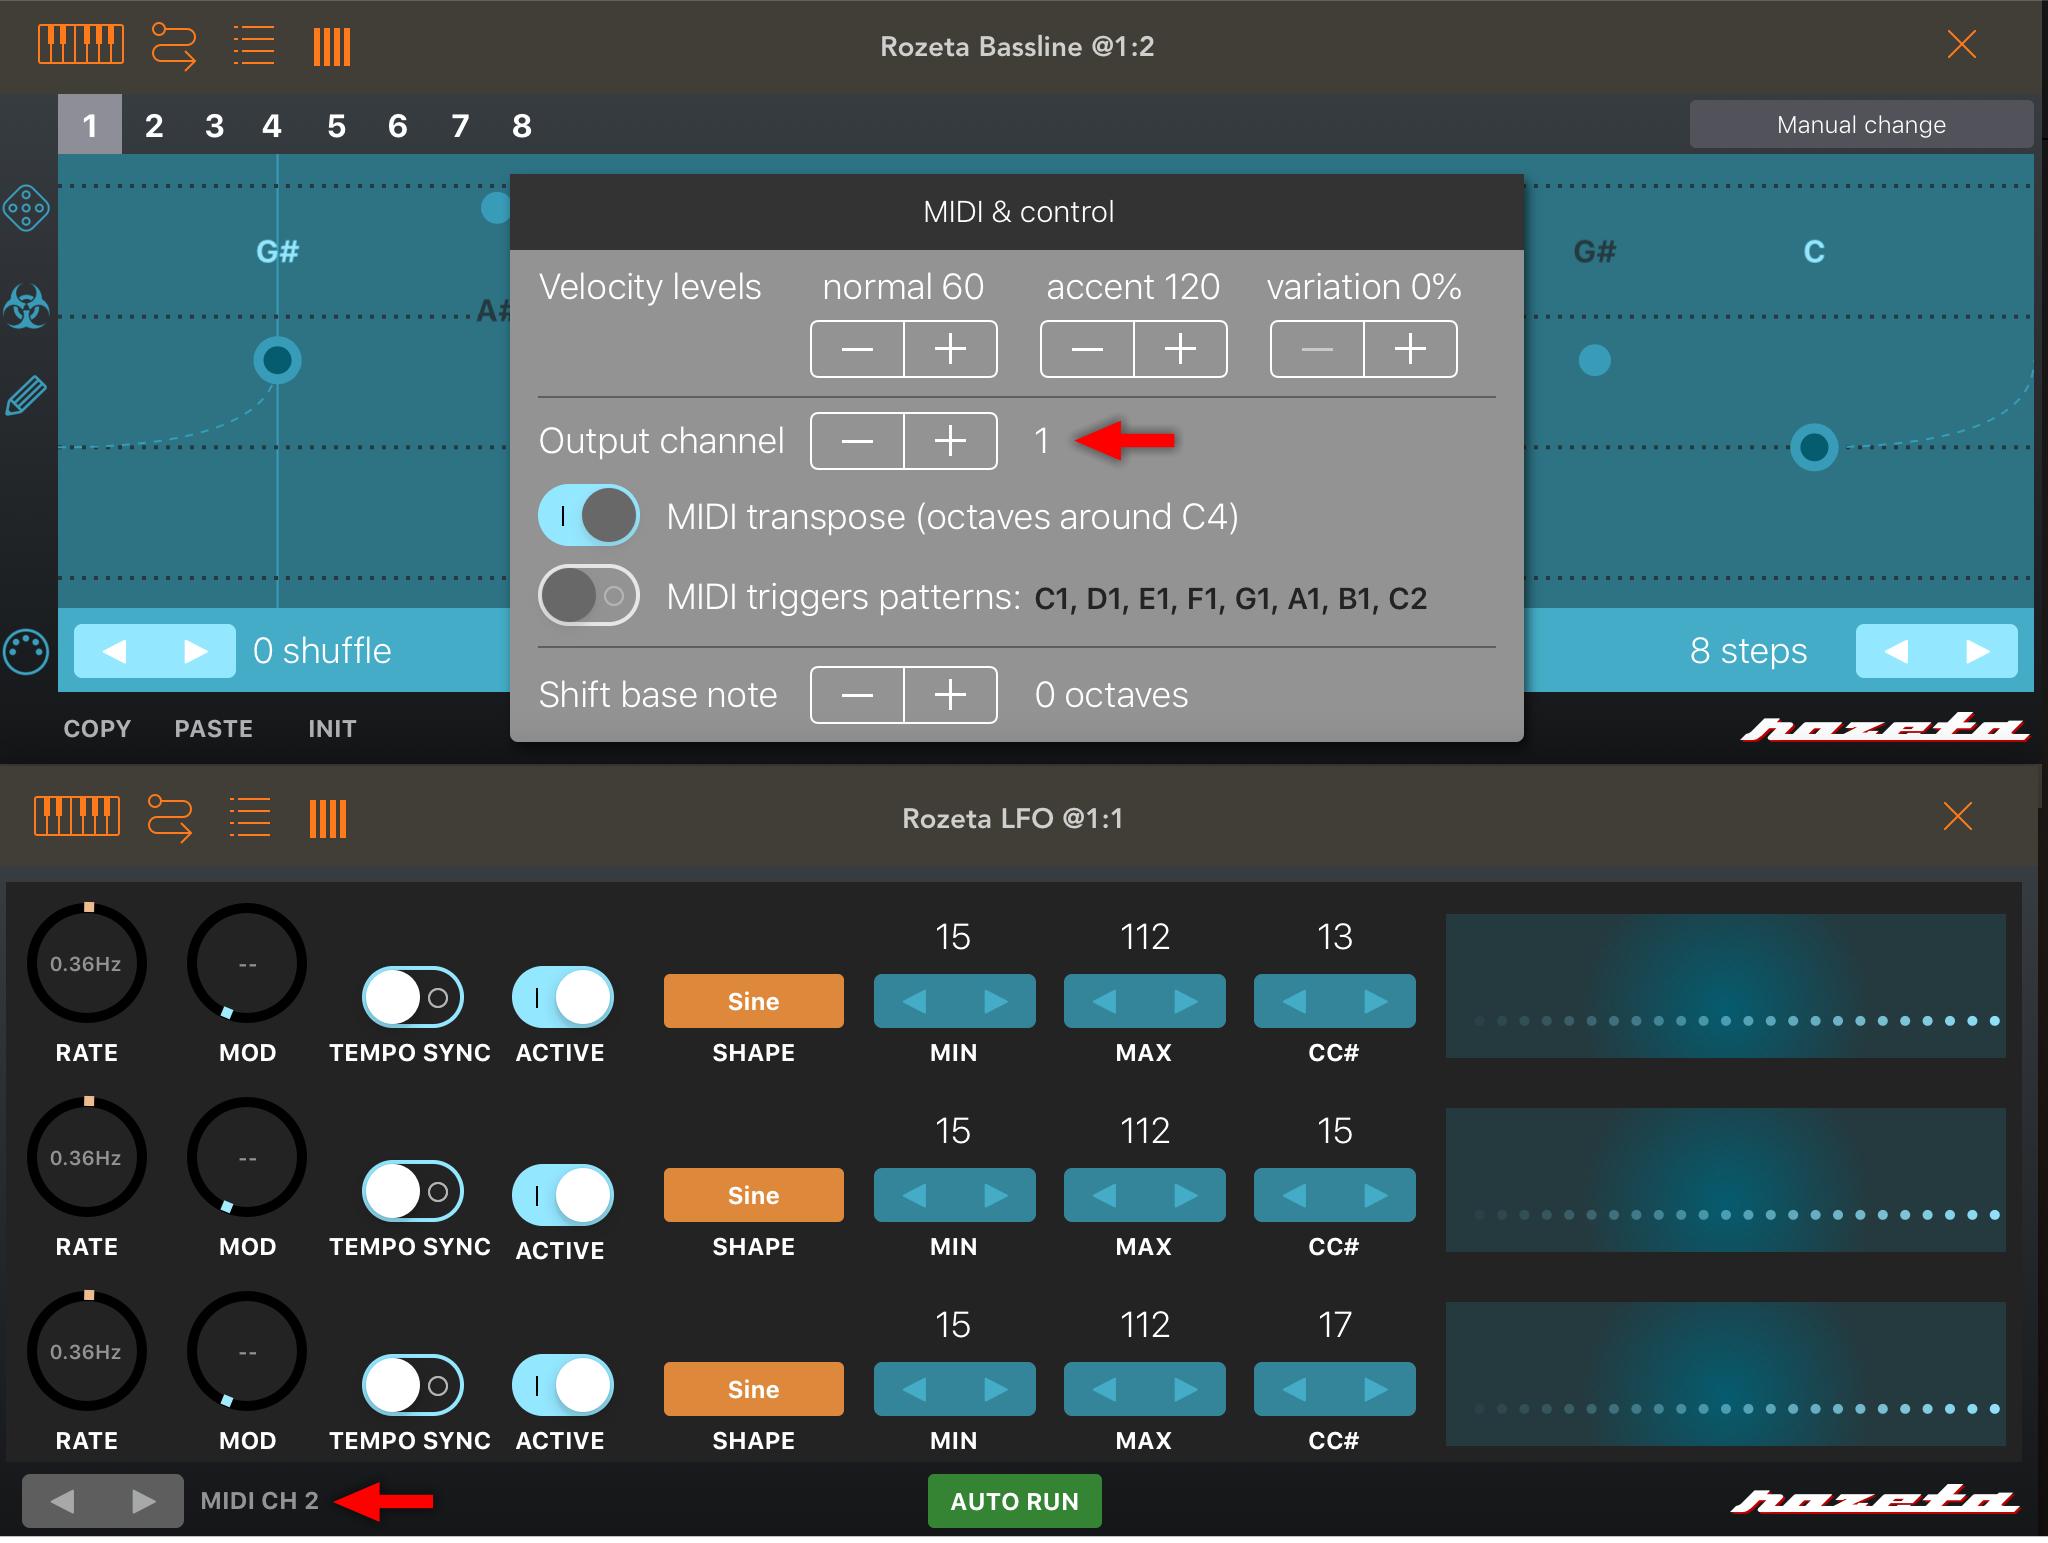Increase shuffle amount with right arrow

(196, 651)
